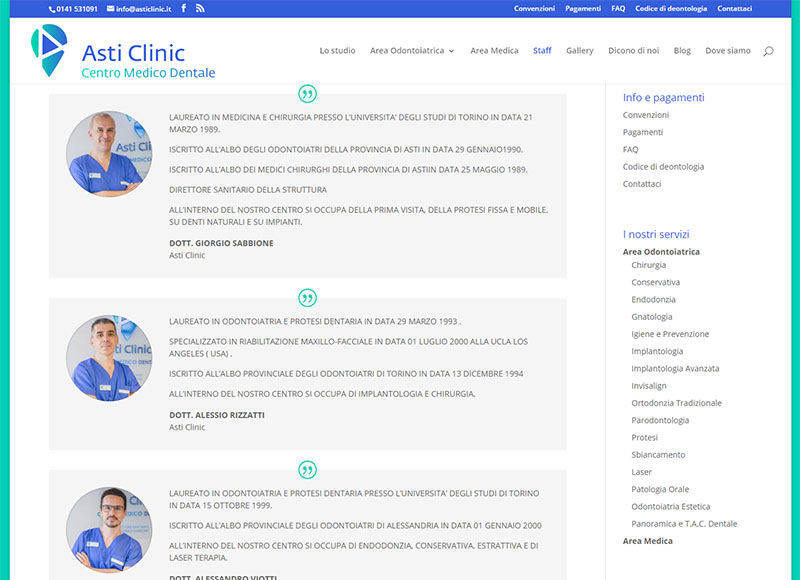
Task: Click Convenzioni in the sidebar
Action: tap(645, 115)
